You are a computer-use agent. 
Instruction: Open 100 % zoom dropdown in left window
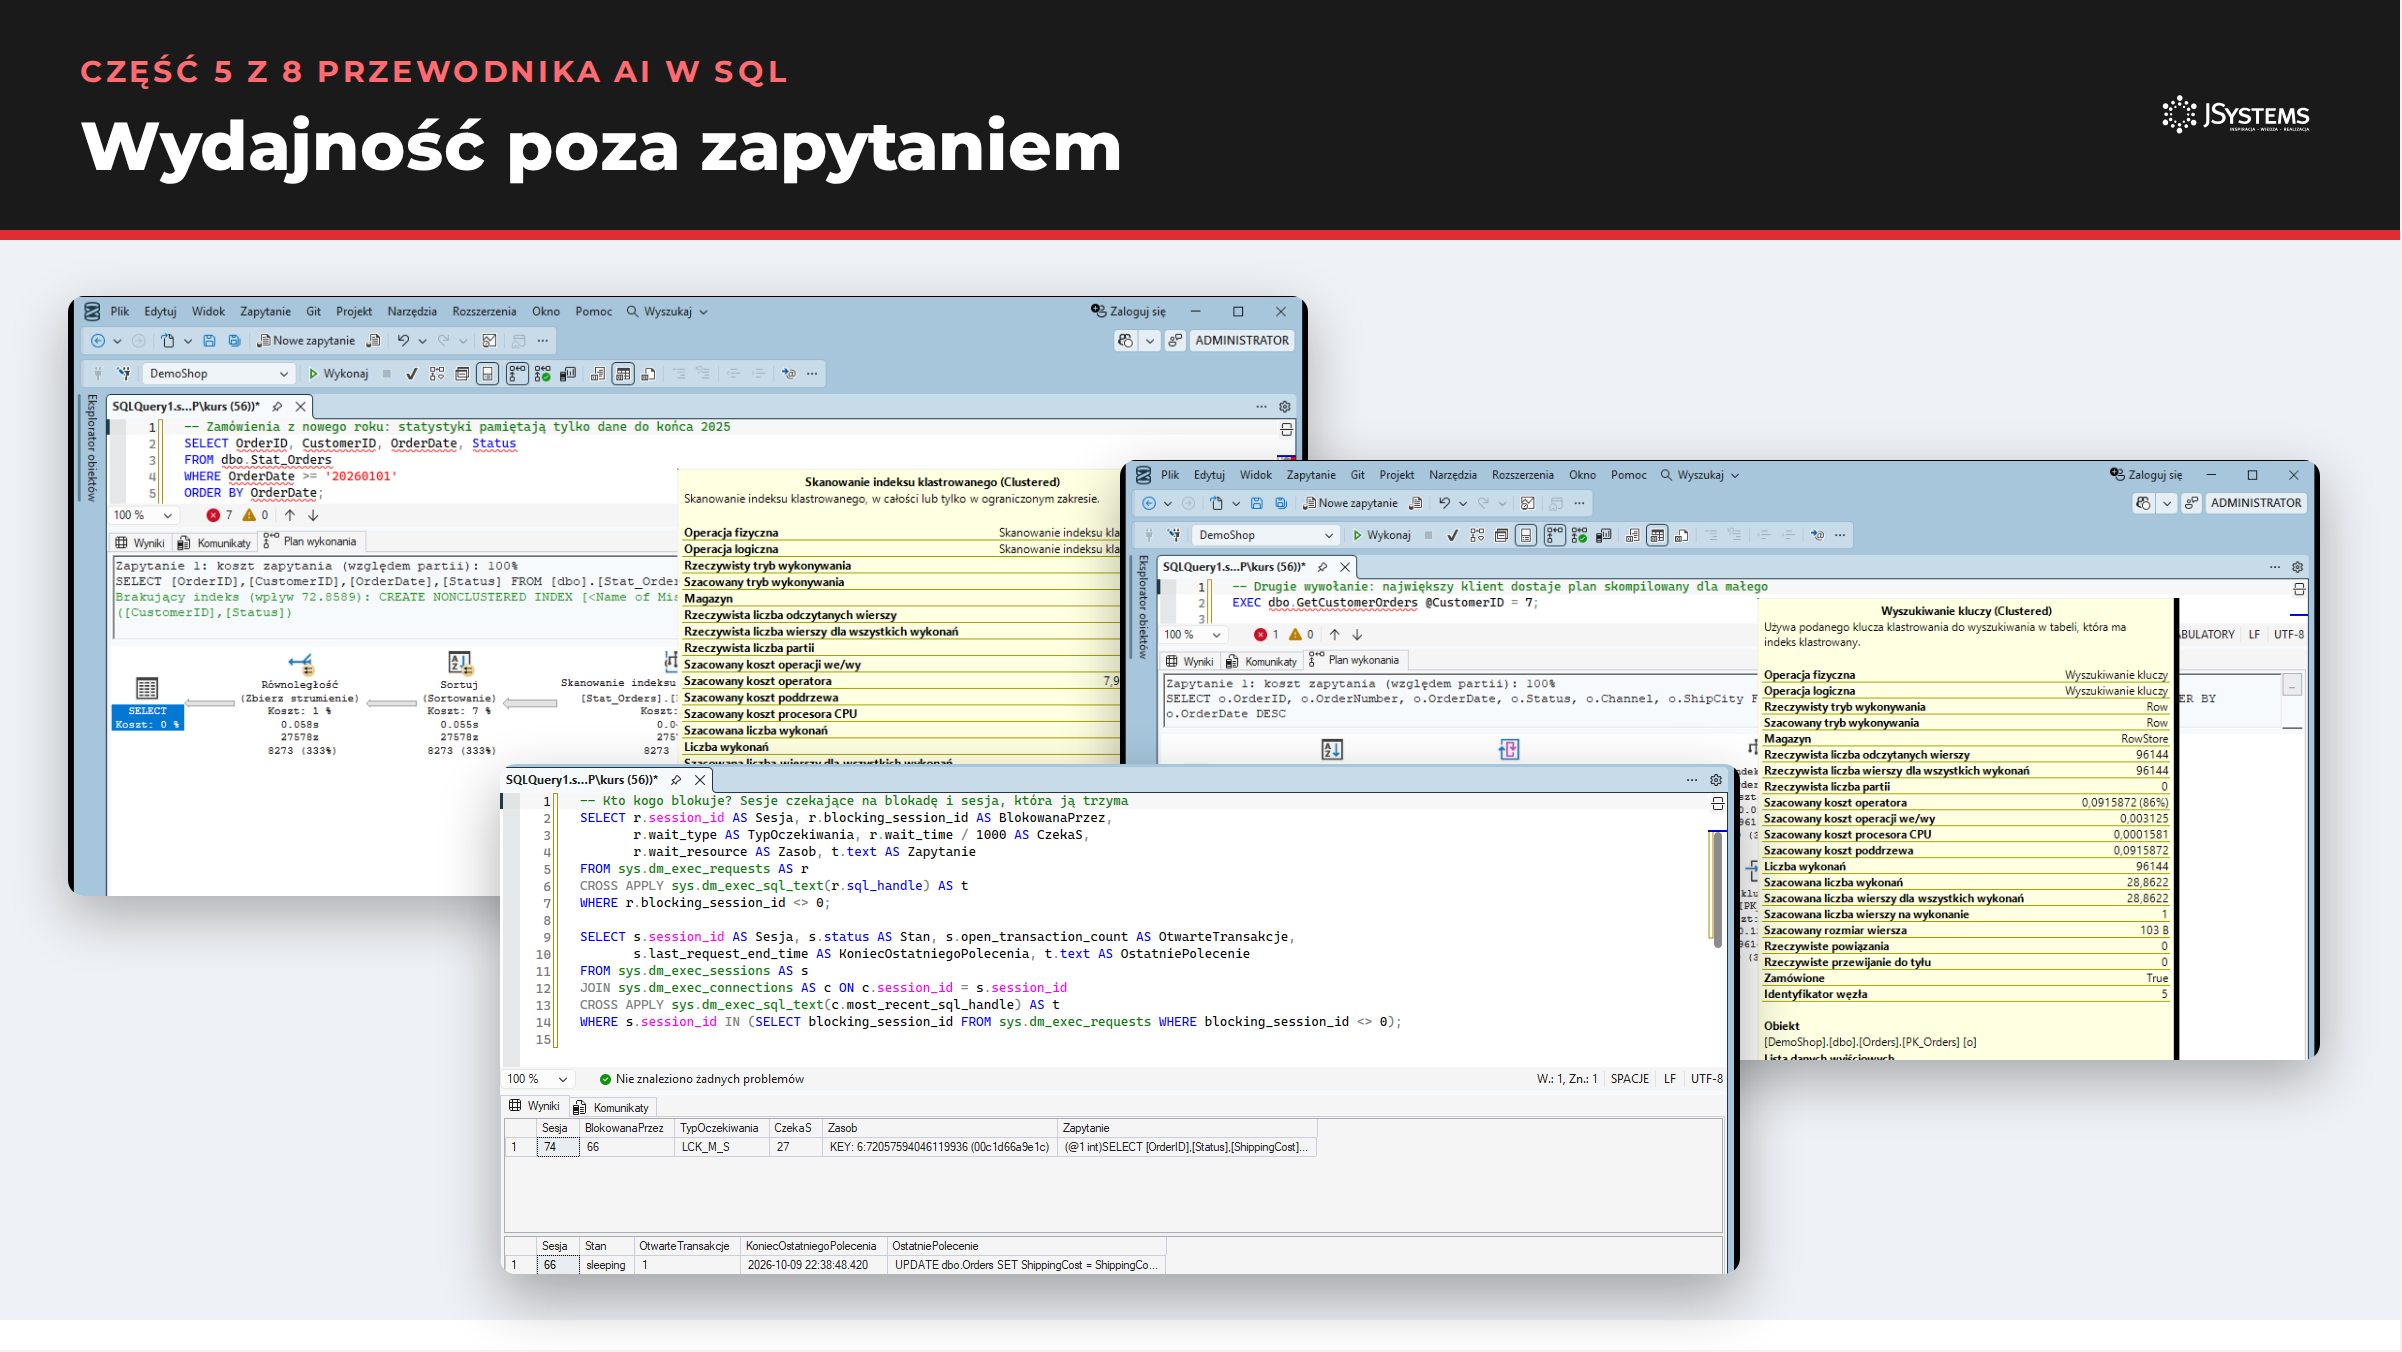tap(143, 516)
